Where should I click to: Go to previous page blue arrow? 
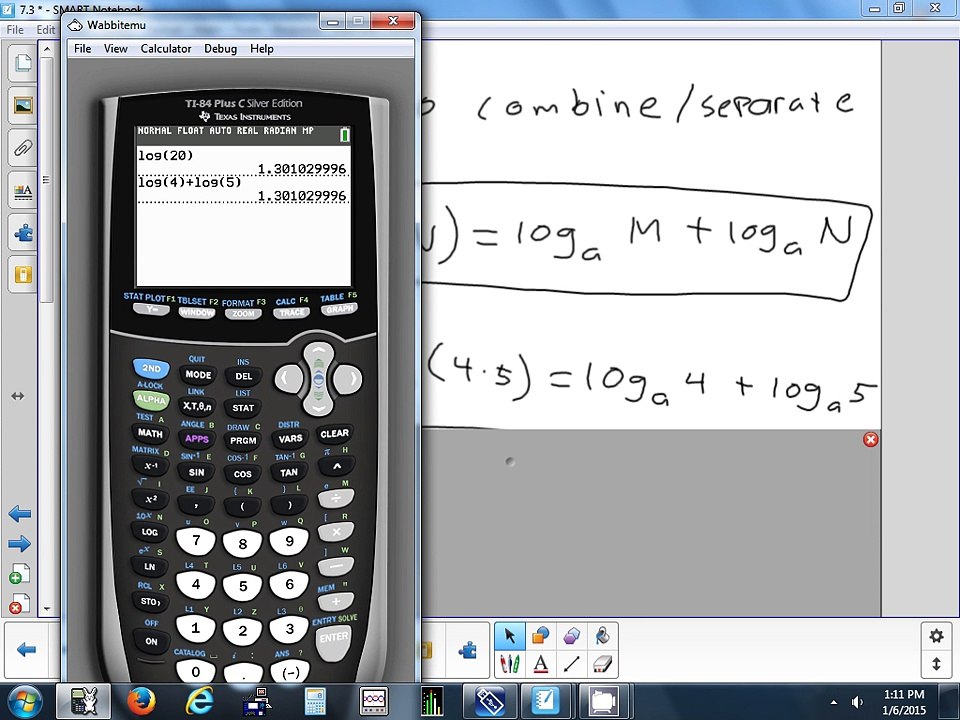(x=20, y=514)
